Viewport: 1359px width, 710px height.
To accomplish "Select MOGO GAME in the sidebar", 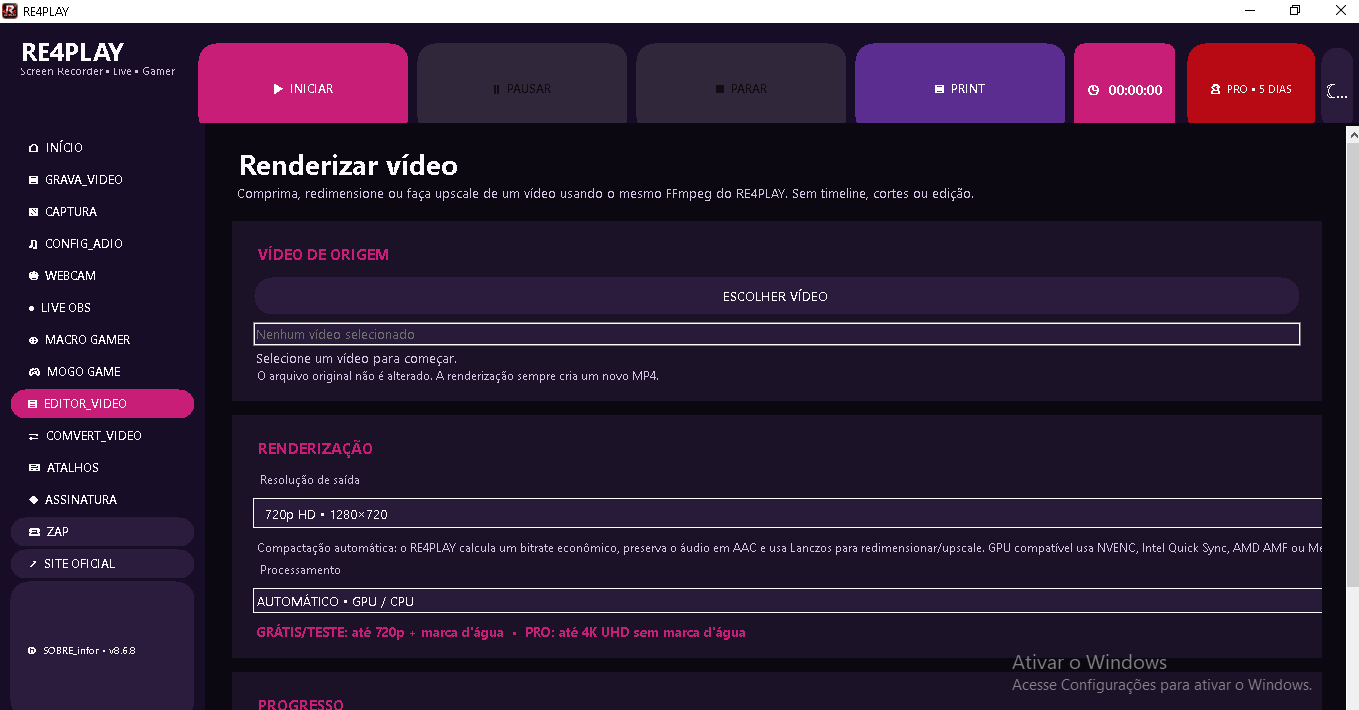I will tap(102, 372).
